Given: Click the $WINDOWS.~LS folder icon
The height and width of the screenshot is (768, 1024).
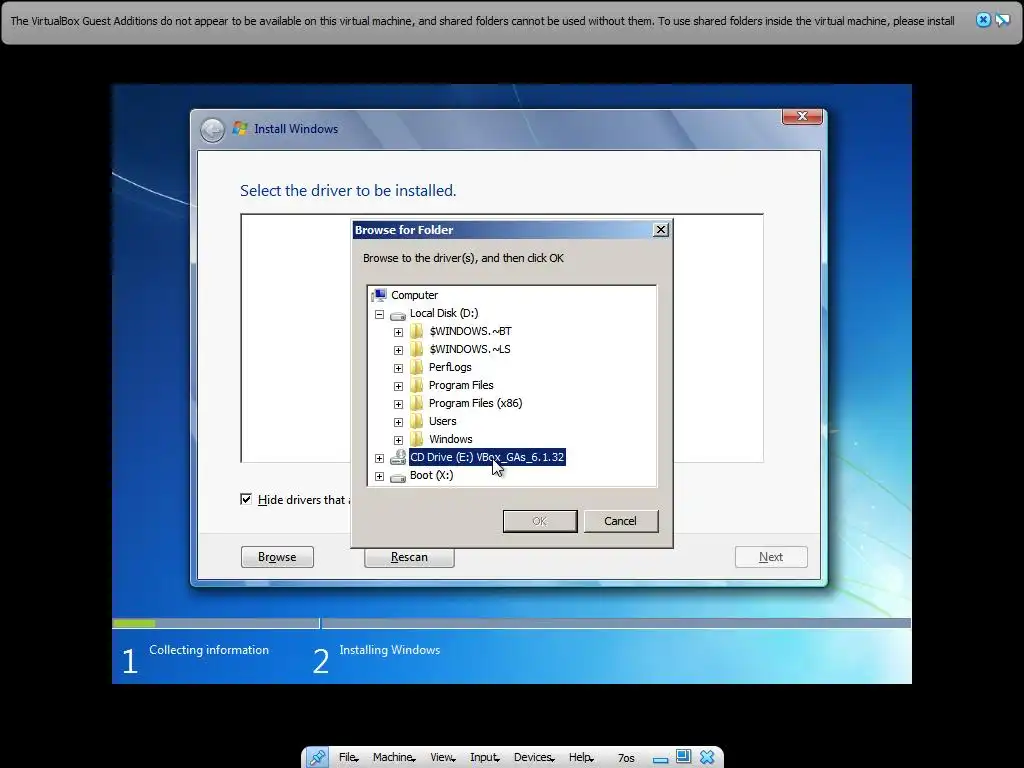Looking at the screenshot, I should coord(416,349).
